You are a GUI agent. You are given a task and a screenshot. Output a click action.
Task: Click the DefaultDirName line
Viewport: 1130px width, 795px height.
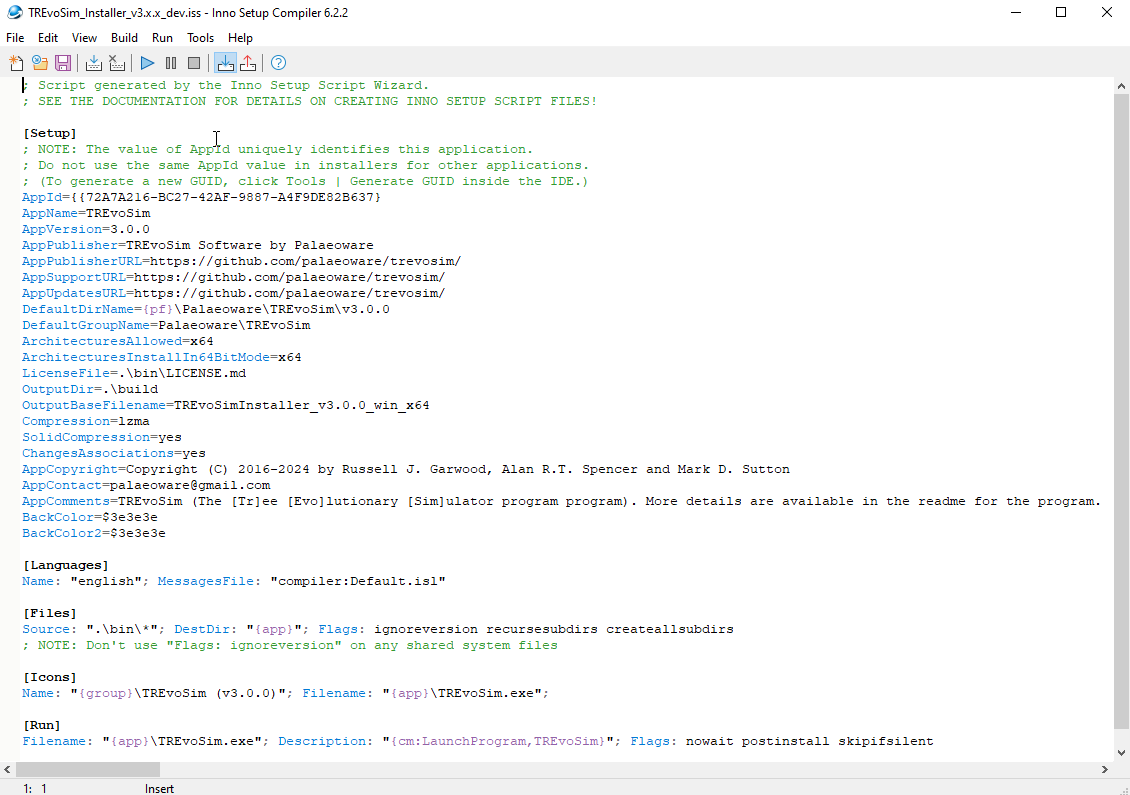[x=205, y=309]
